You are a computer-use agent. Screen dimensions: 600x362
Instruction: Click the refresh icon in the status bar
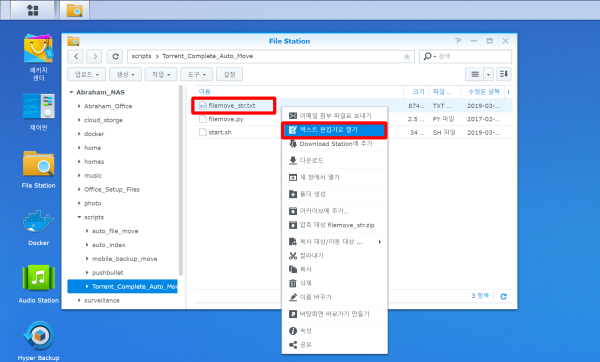pos(504,297)
